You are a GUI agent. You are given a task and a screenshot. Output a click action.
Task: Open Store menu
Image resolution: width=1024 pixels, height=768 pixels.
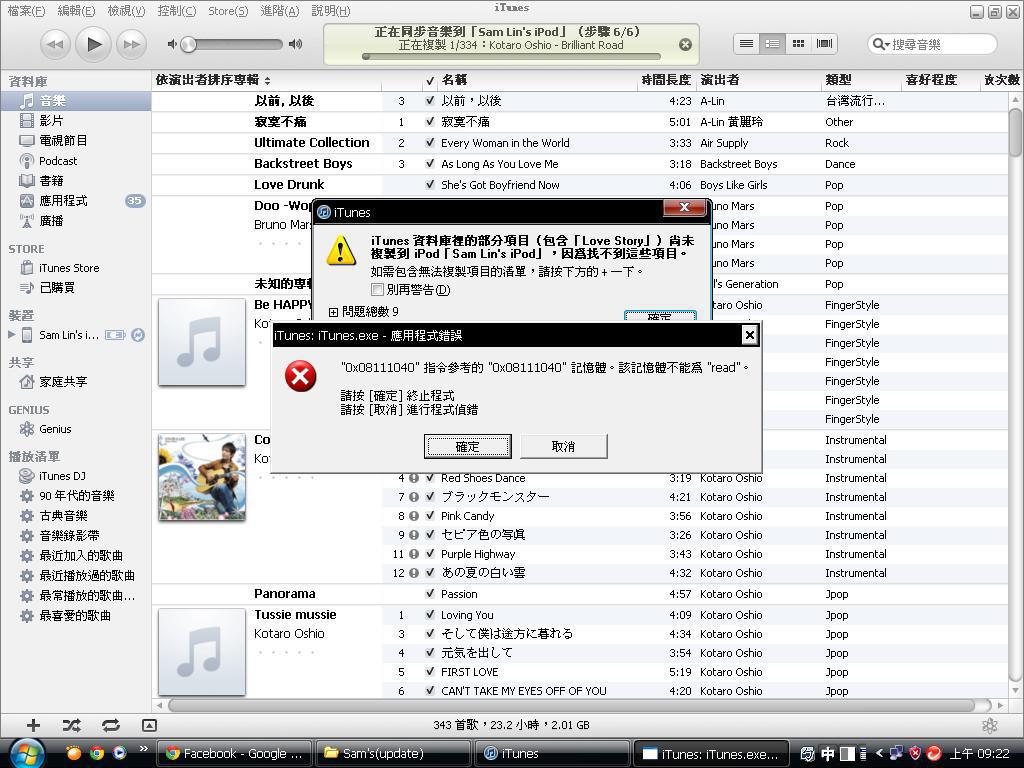(x=228, y=10)
